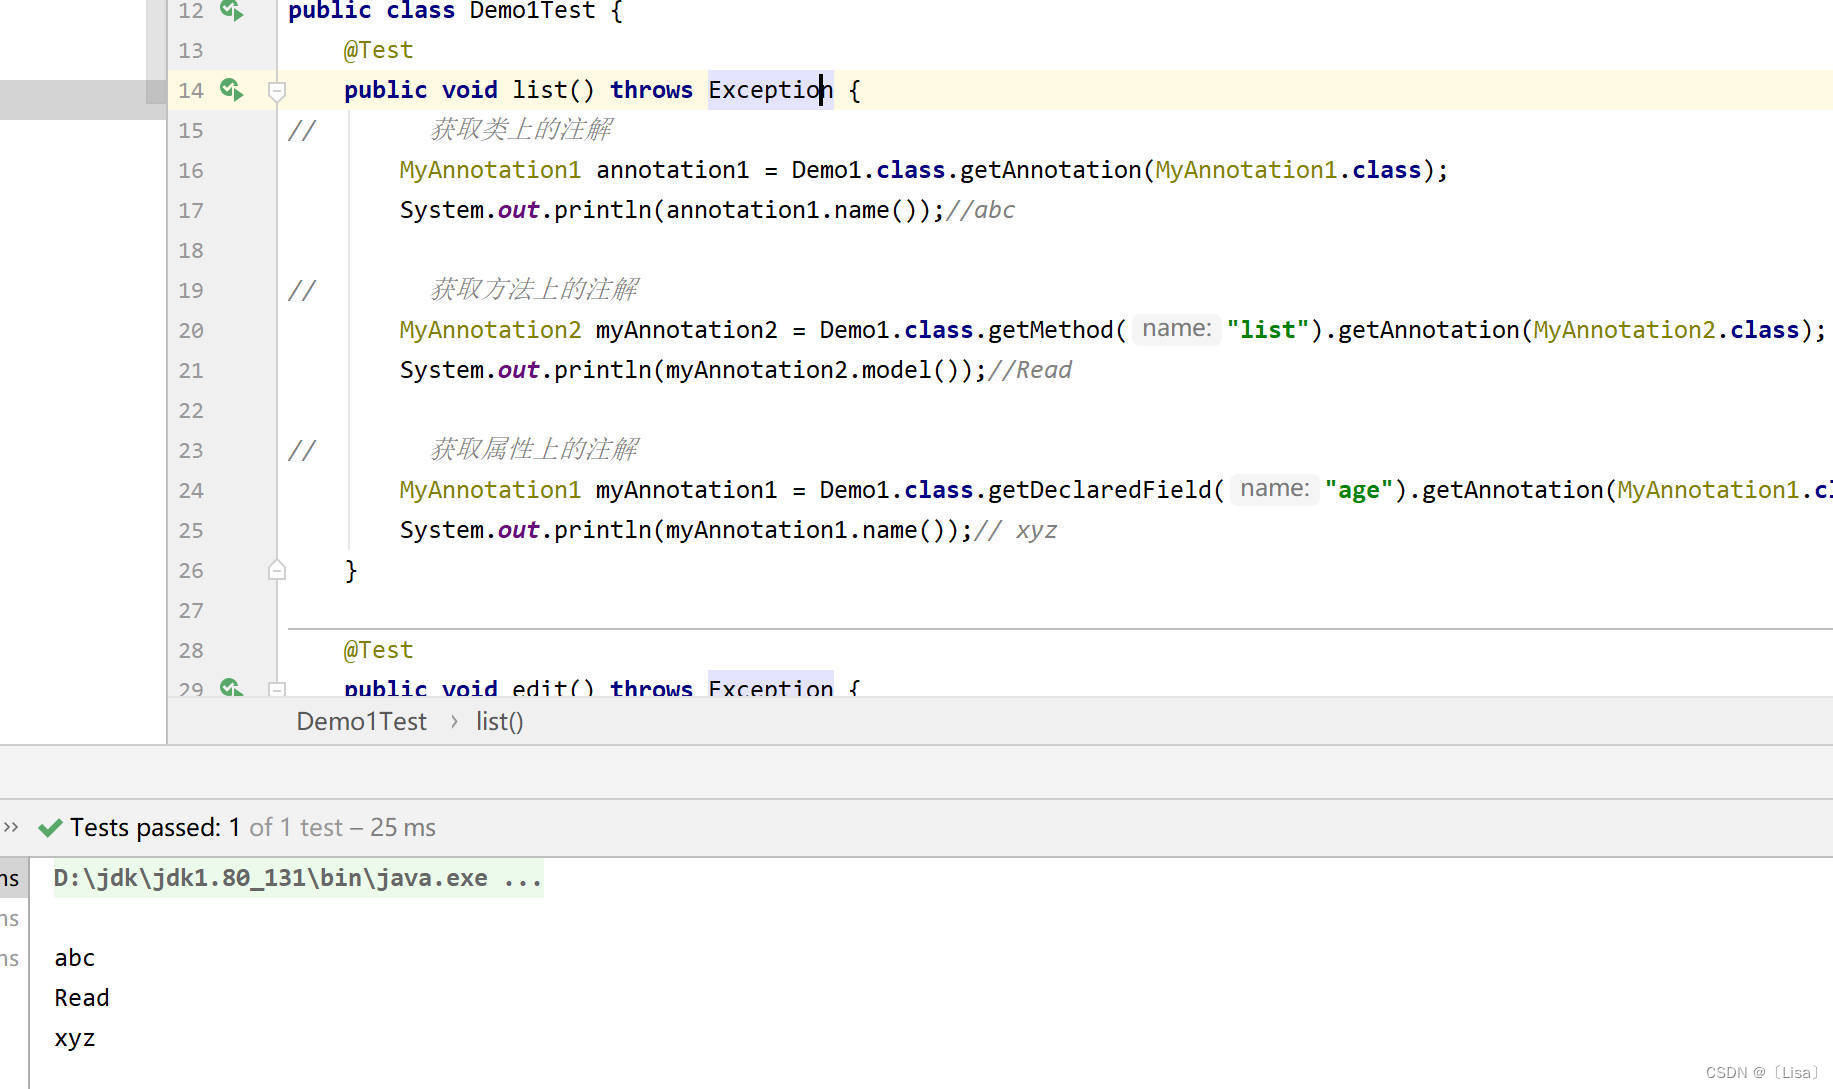Click the //abc comment on line 17

(x=980, y=210)
